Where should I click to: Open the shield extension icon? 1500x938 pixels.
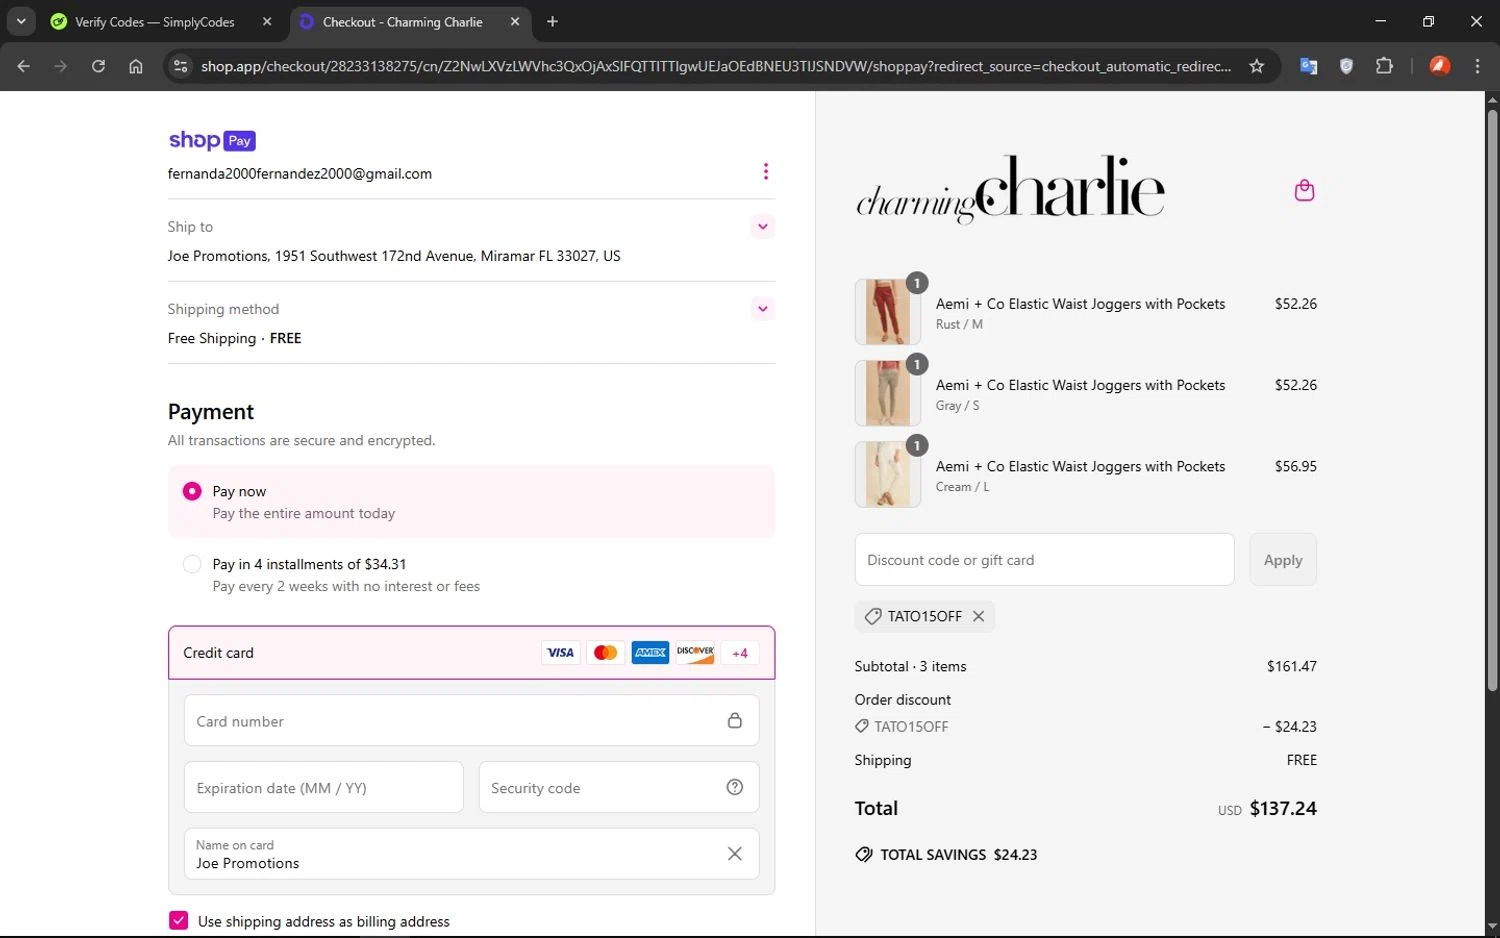click(1346, 66)
